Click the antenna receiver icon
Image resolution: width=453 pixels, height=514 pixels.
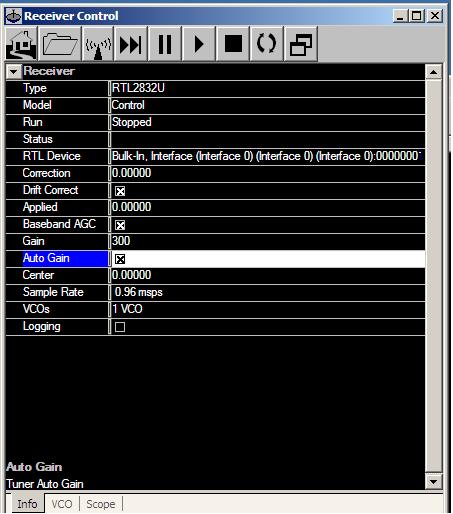point(98,44)
